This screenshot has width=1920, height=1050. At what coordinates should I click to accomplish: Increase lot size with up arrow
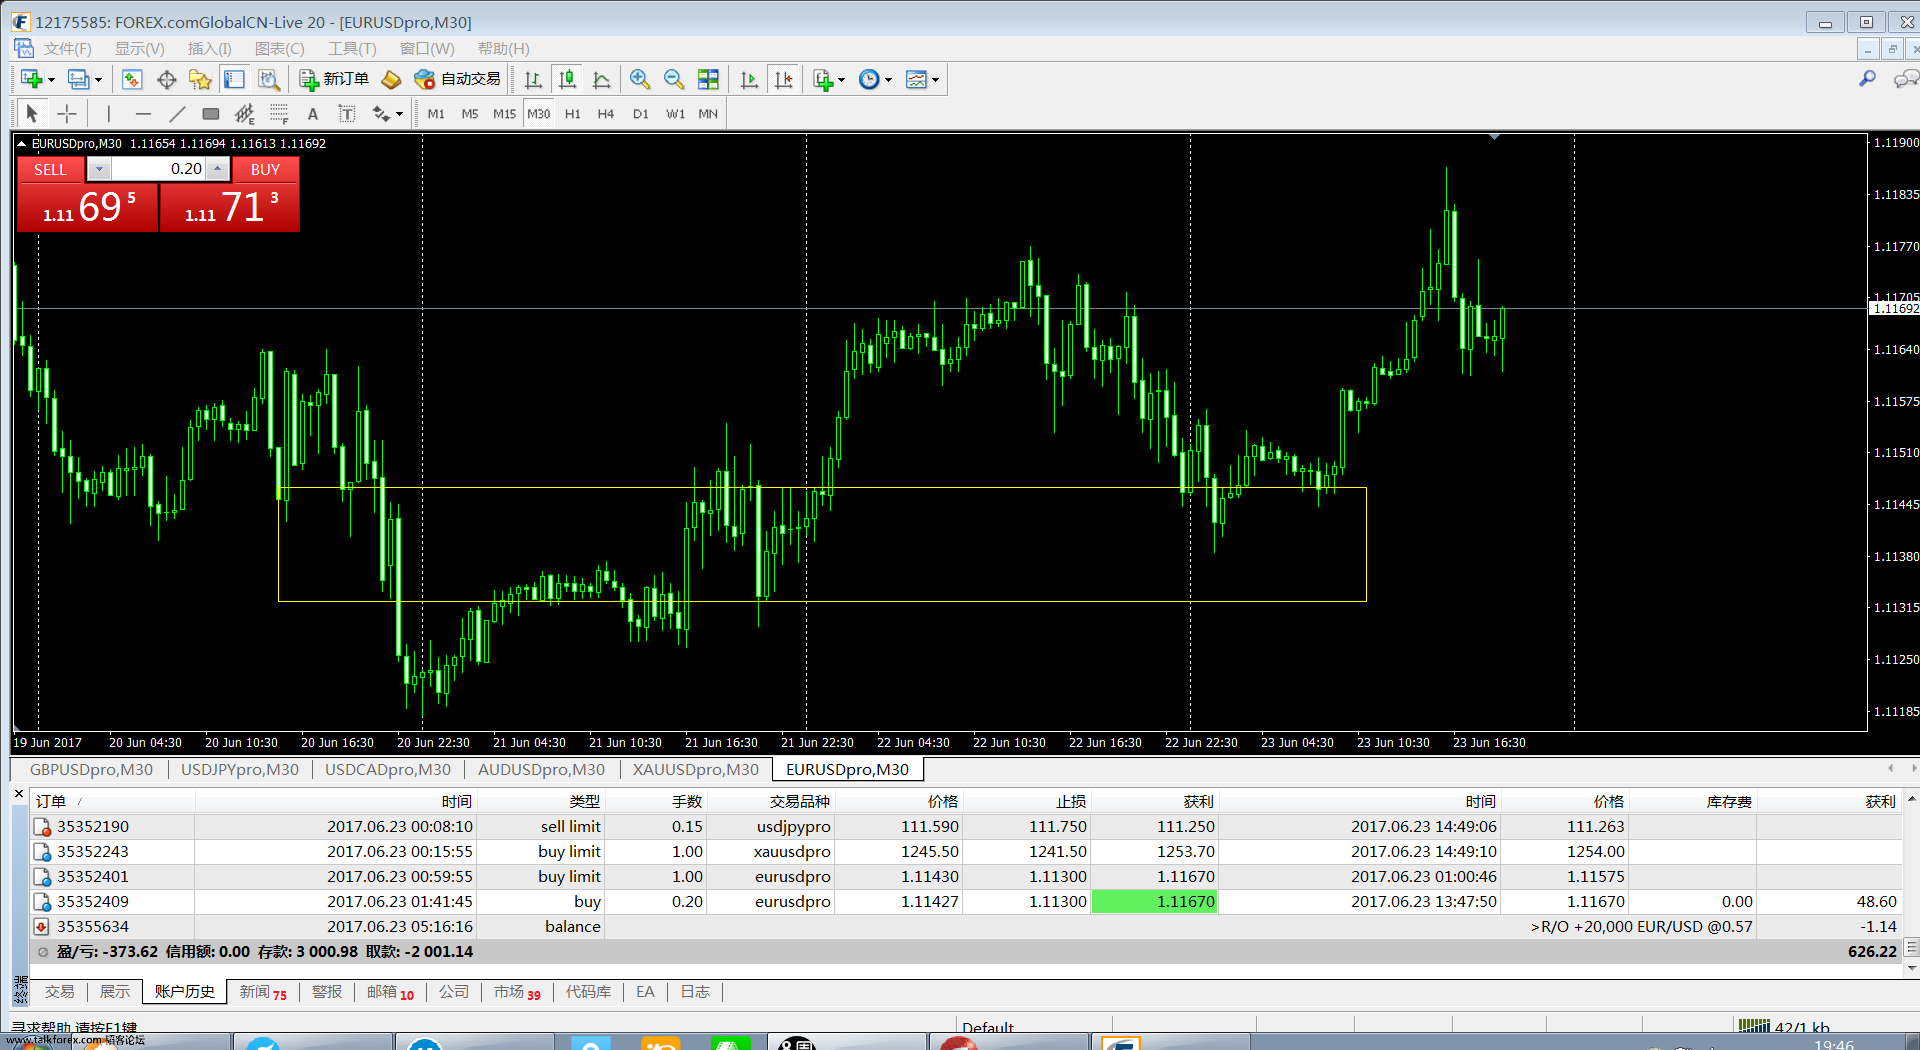pos(217,169)
